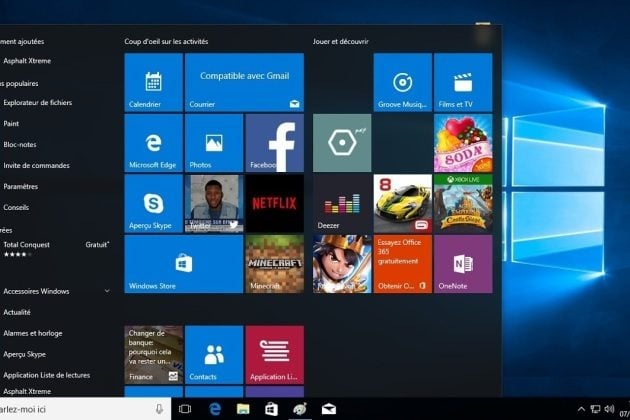
Task: Open Application Liste de lectures list entry
Action: tap(47, 375)
